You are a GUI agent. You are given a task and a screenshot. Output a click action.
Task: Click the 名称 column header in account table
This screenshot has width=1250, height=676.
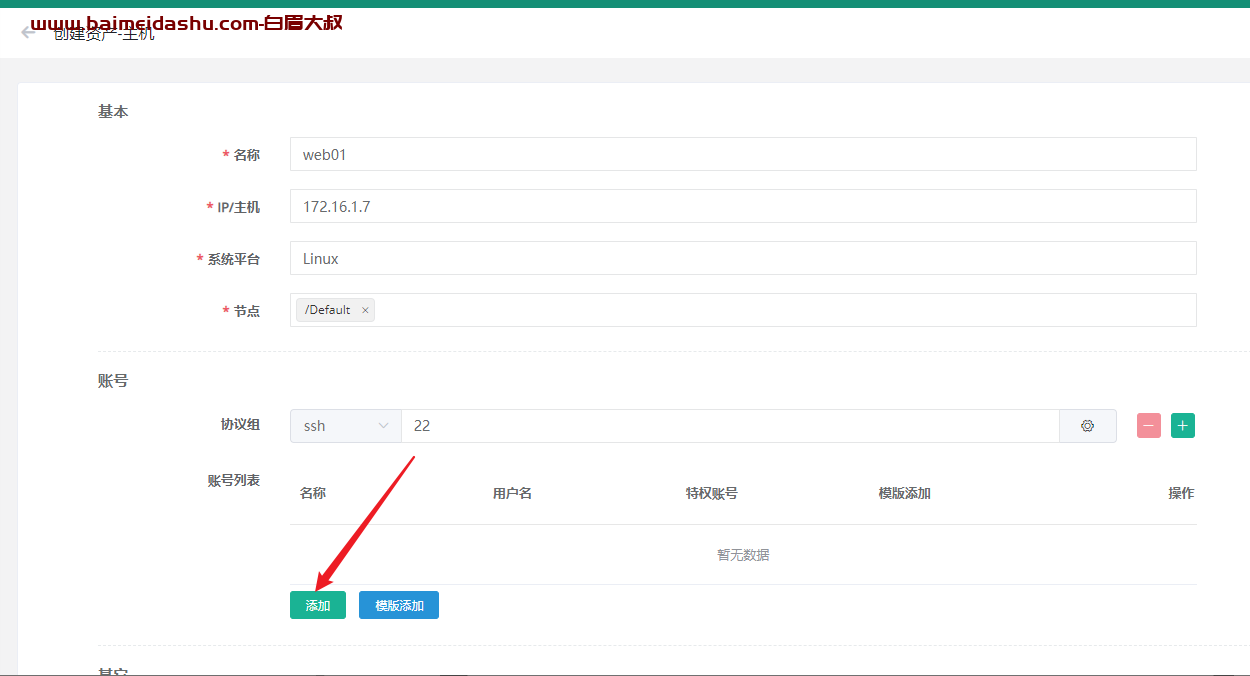click(313, 493)
